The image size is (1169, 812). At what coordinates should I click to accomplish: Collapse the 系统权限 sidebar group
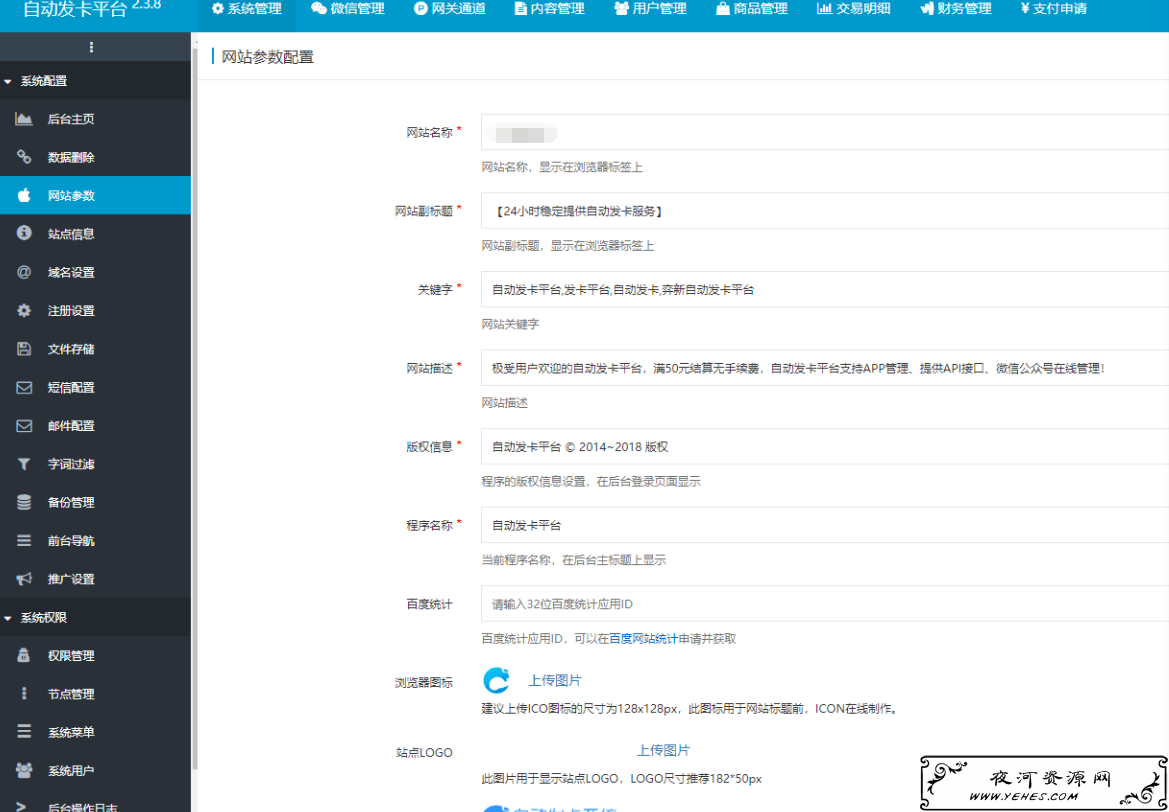coord(95,617)
